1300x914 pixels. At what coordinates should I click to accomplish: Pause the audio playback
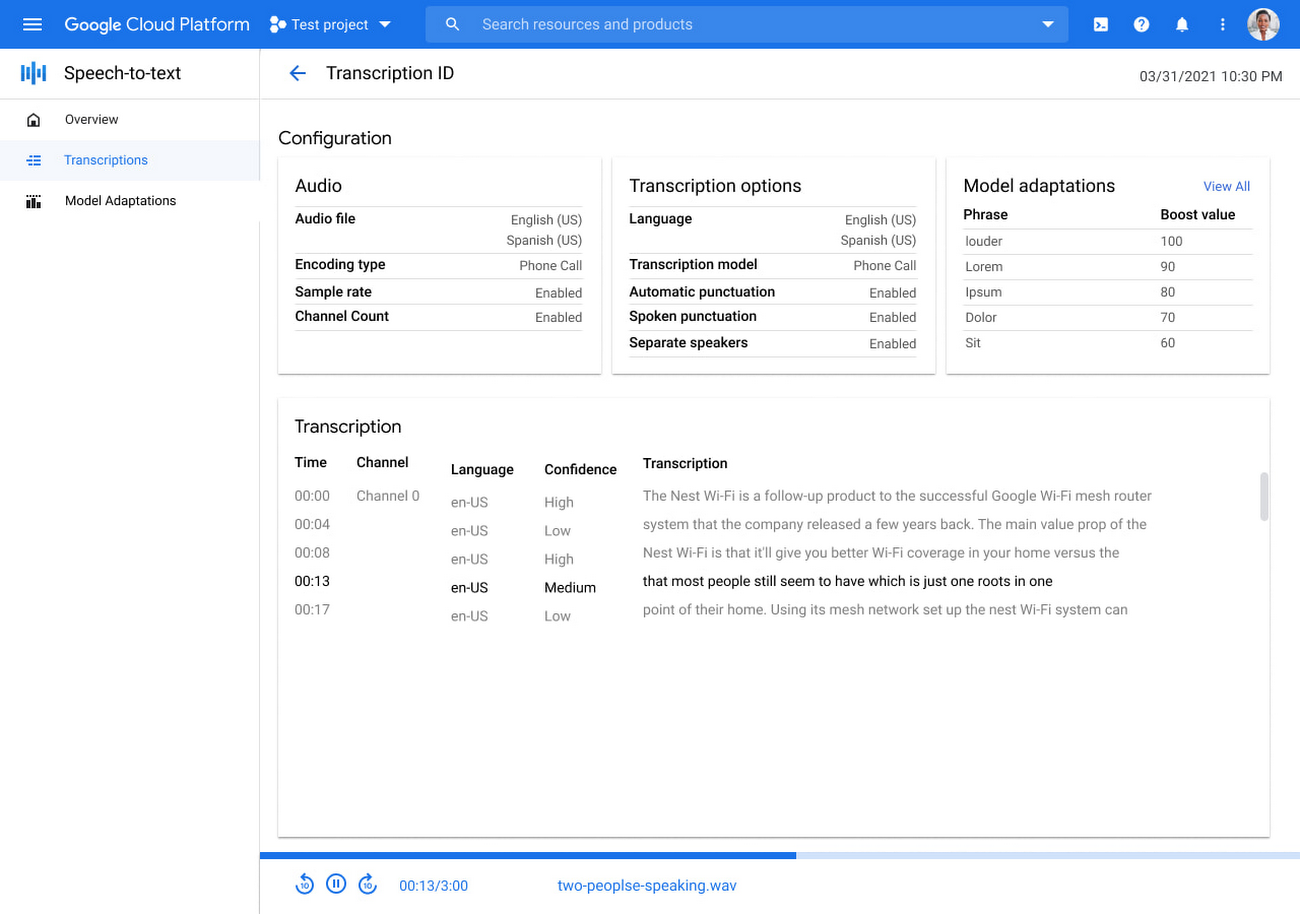pos(336,884)
